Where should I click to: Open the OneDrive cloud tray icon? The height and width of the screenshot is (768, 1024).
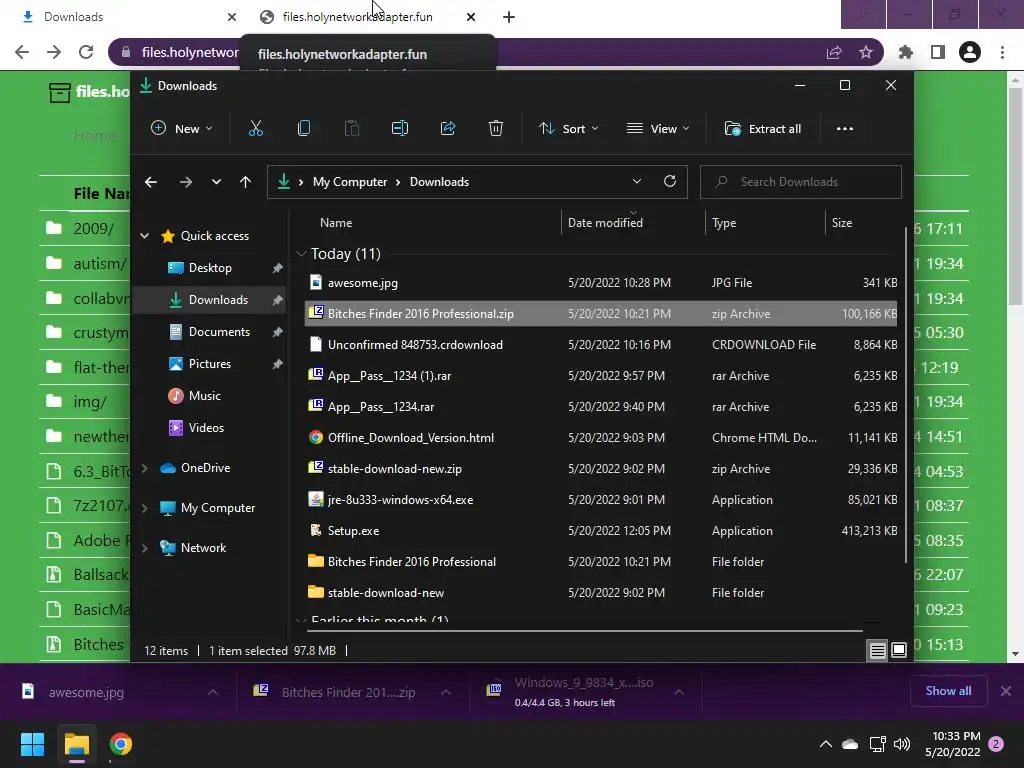coord(850,744)
